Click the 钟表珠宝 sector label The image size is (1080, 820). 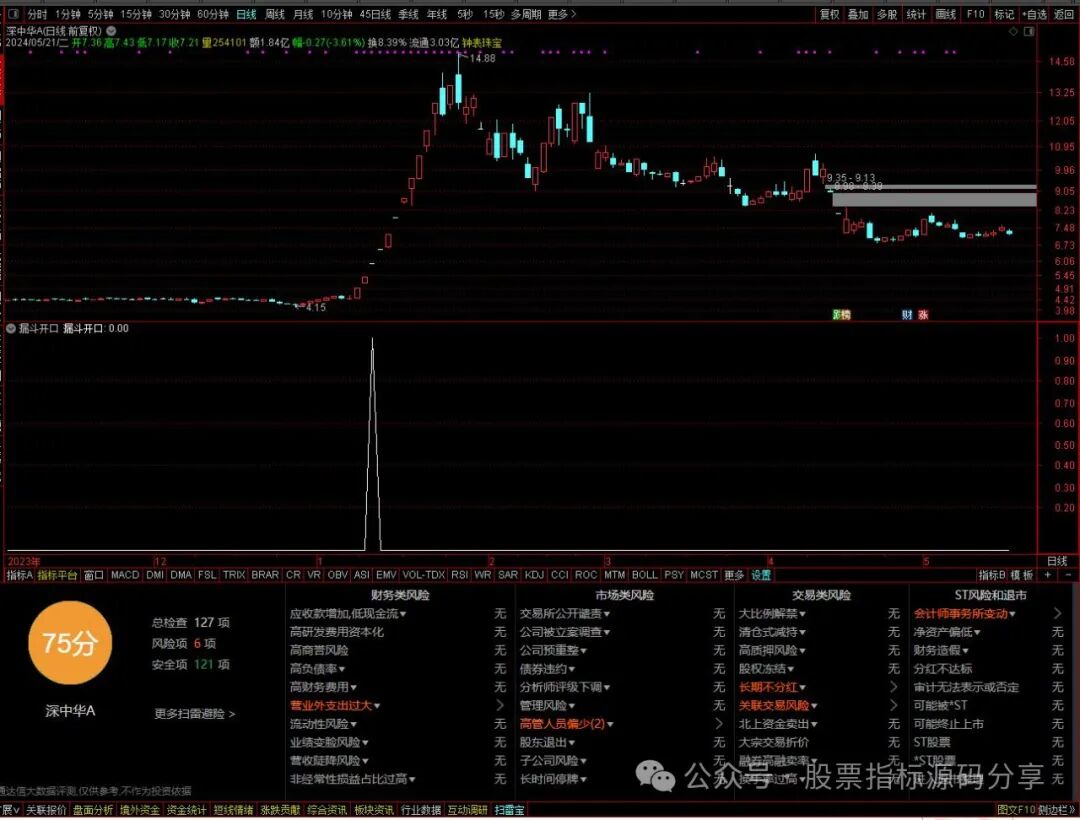(x=482, y=43)
